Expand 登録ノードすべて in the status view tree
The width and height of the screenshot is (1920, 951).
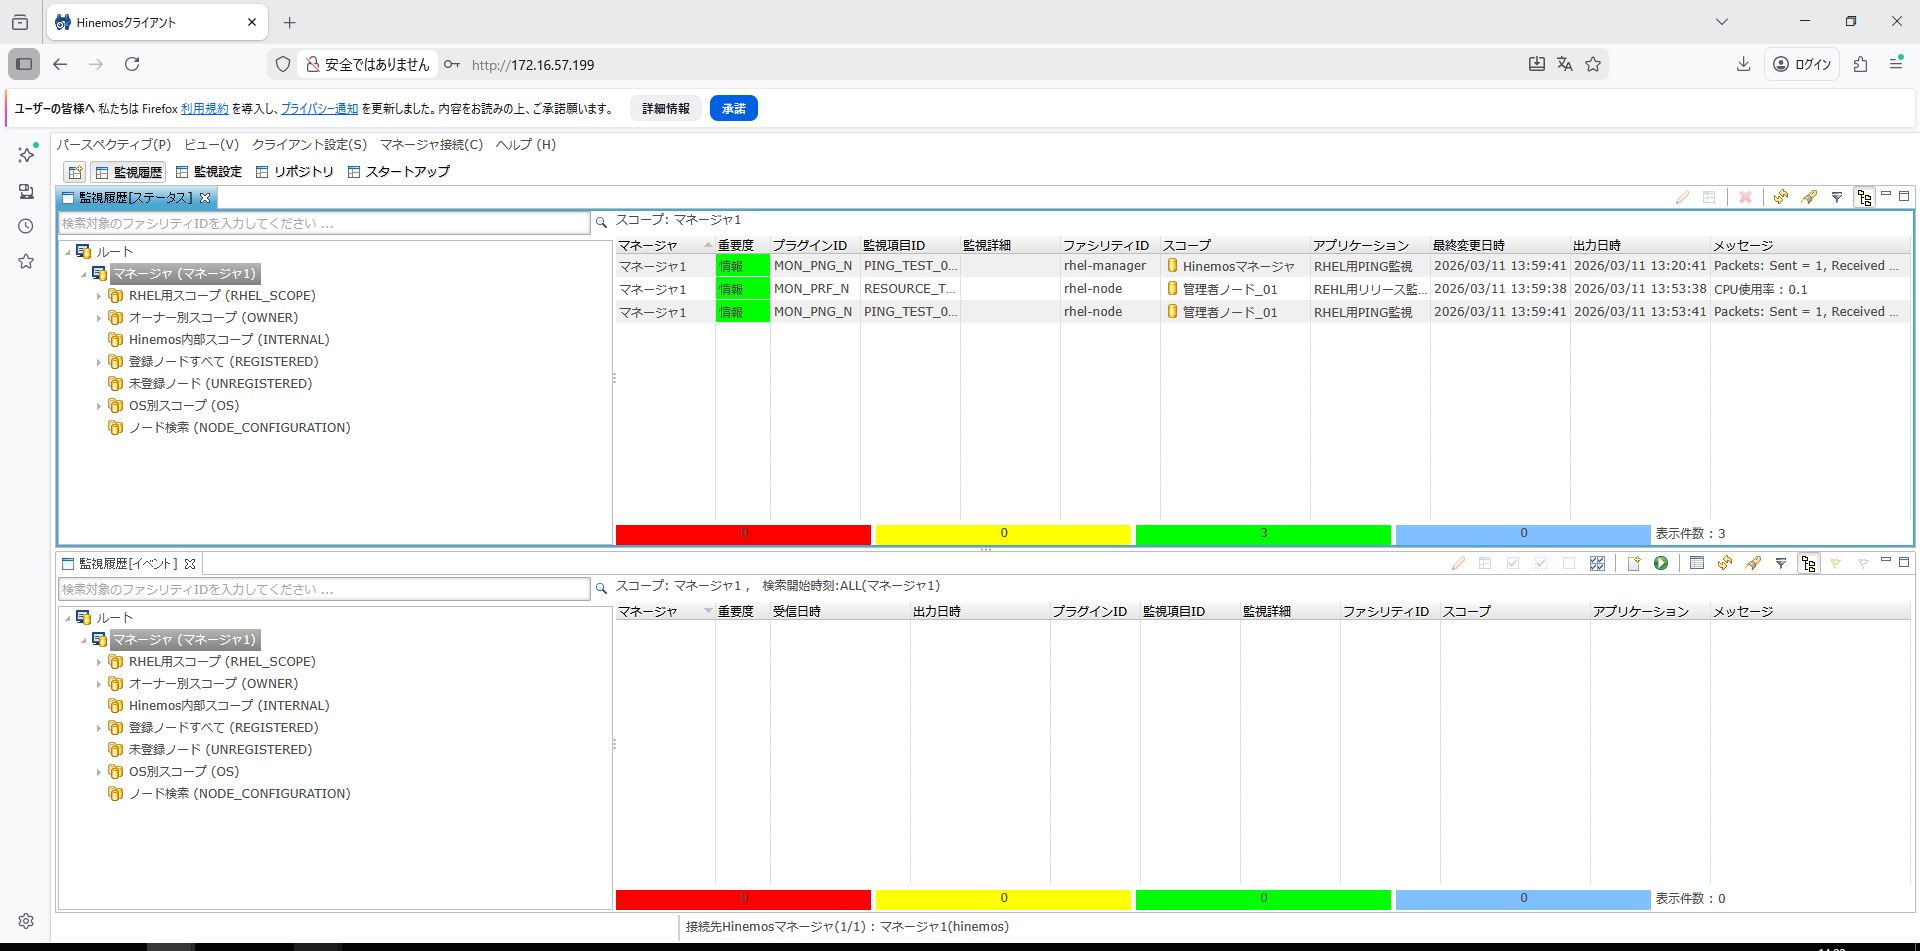[99, 362]
